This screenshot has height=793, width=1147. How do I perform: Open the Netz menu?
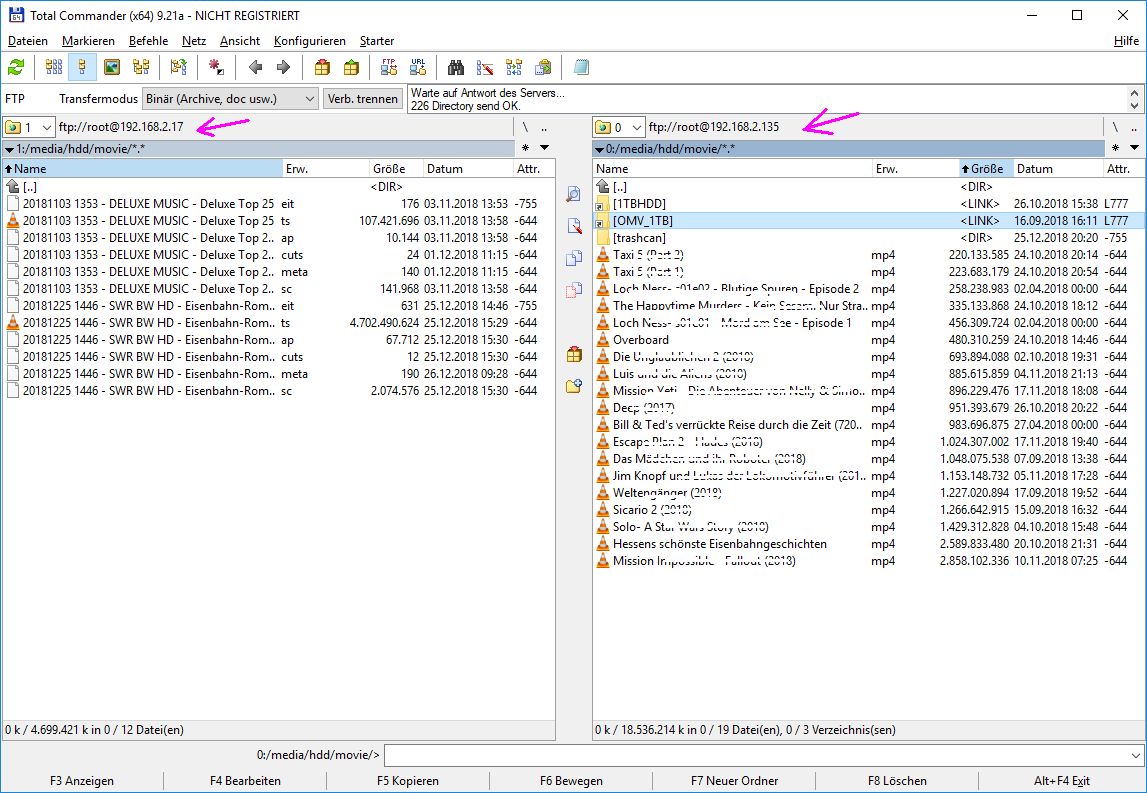click(x=194, y=41)
